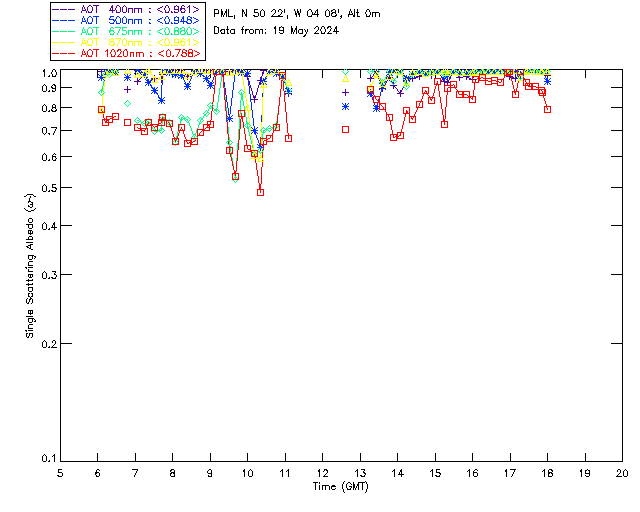Image resolution: width=640 pixels, height=512 pixels.
Task: Click the 17 hour x-axis tick label
Action: [510, 473]
